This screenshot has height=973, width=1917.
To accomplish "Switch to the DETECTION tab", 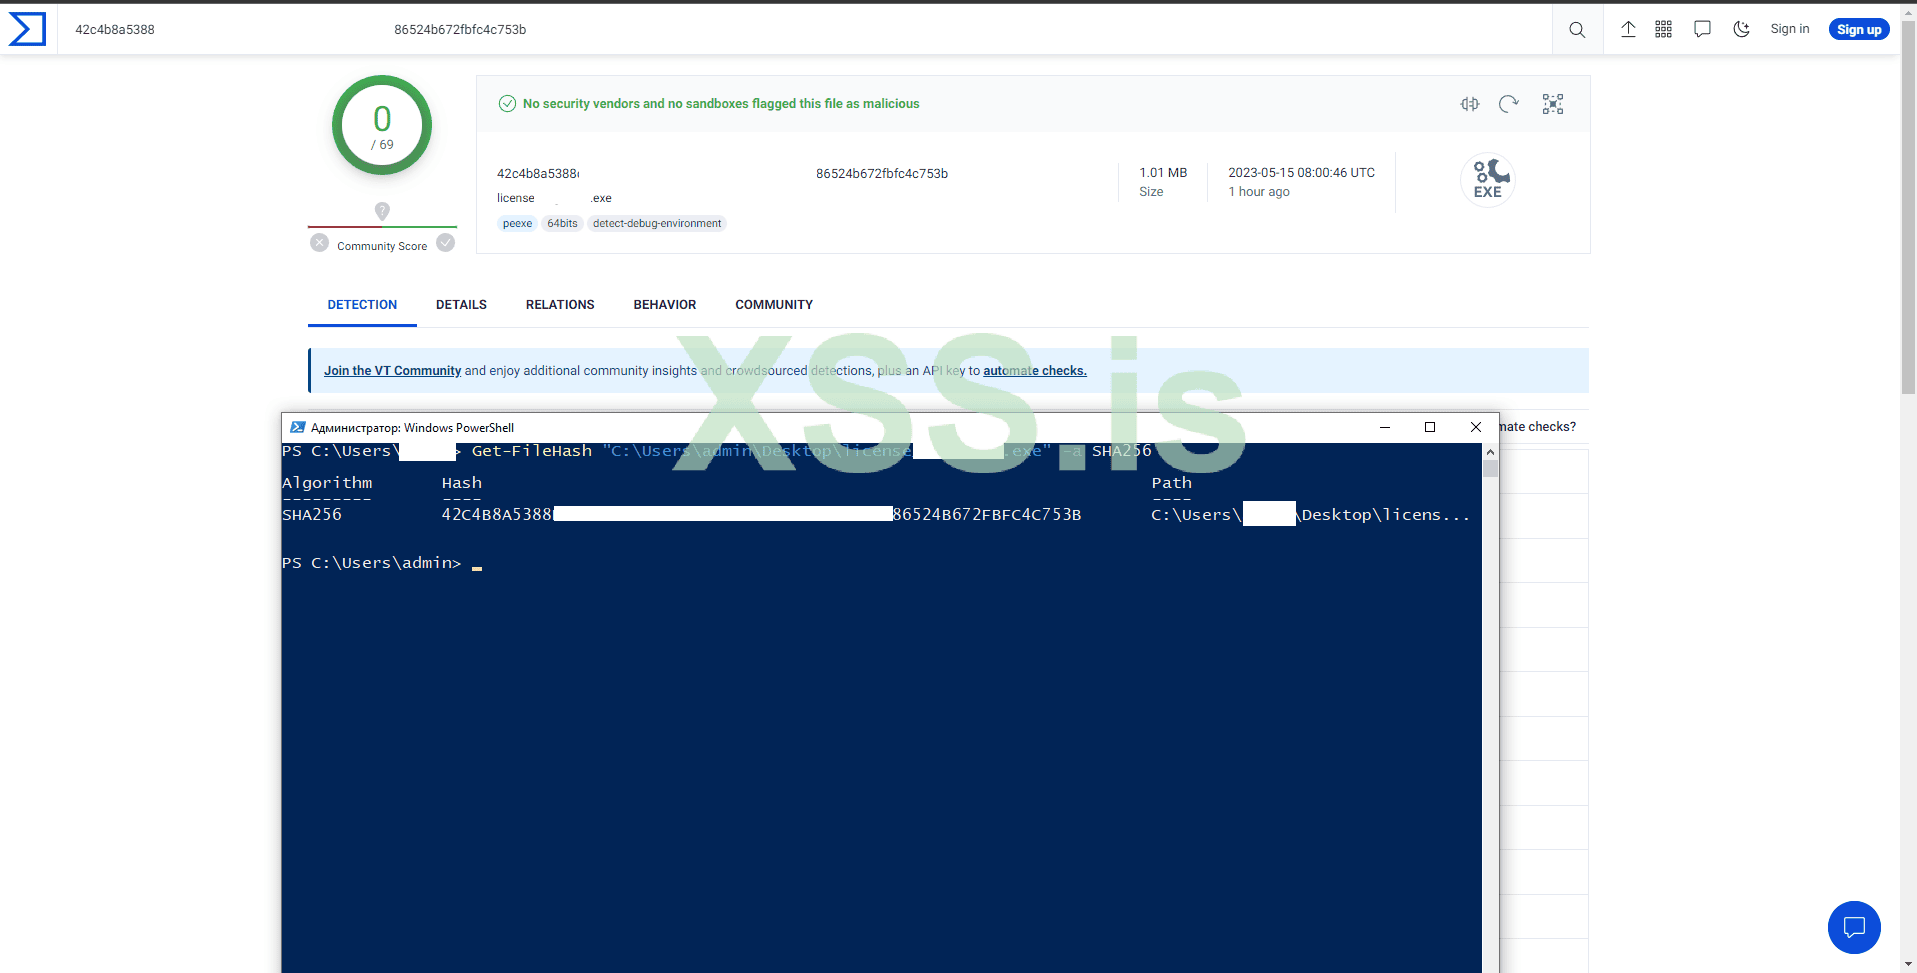I will (x=362, y=305).
